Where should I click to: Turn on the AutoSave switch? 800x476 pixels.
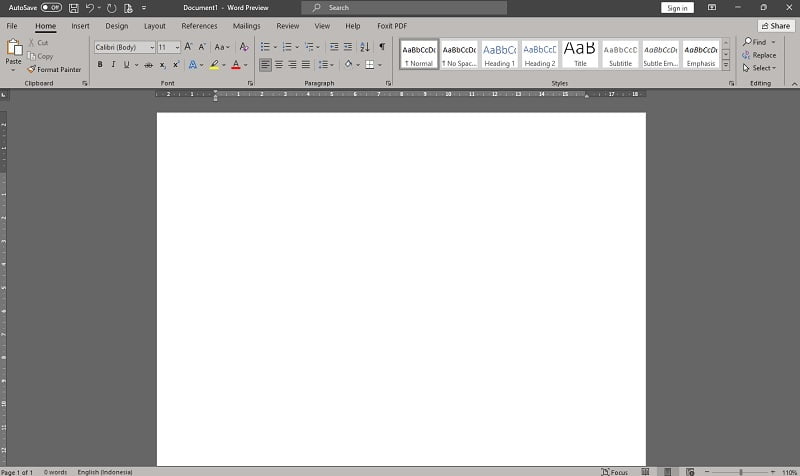[51, 8]
